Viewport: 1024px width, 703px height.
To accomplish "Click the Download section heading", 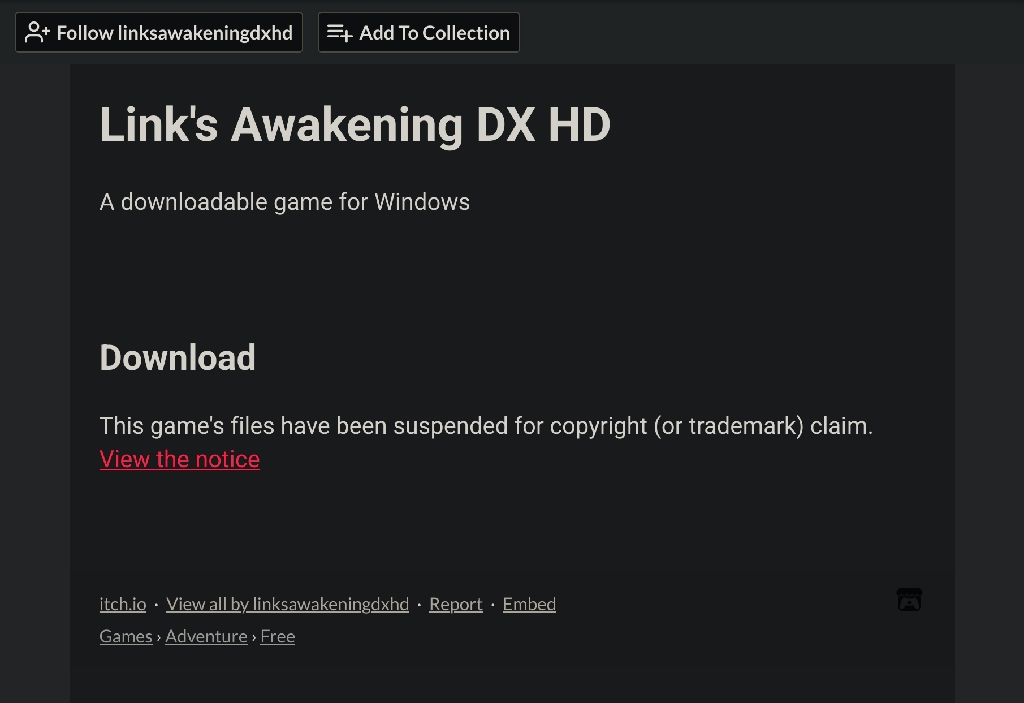I will 178,357.
